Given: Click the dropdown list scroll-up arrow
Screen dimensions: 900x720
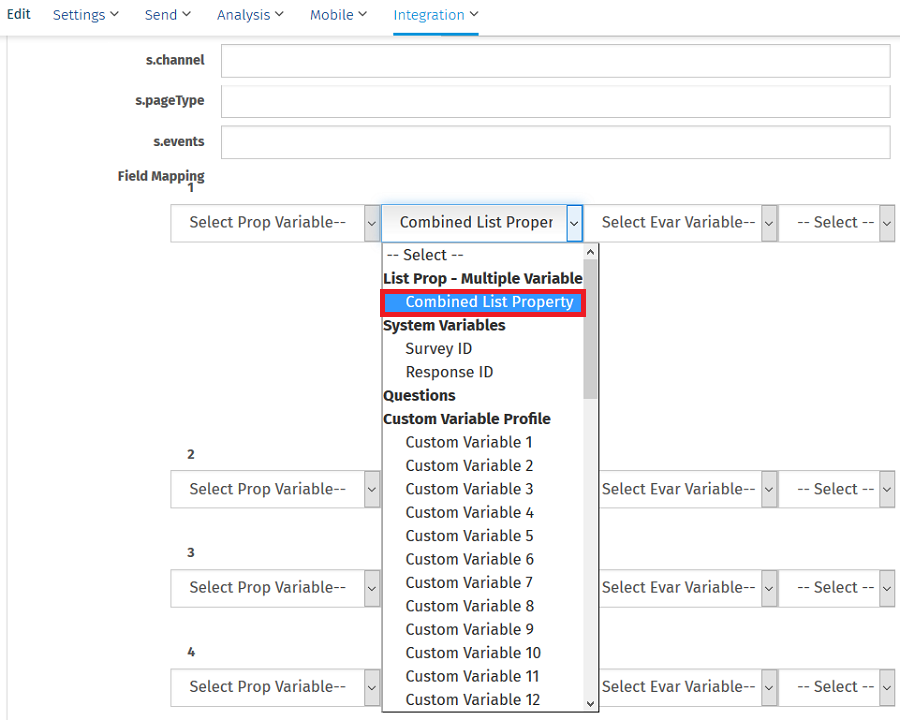Looking at the screenshot, I should coord(590,253).
